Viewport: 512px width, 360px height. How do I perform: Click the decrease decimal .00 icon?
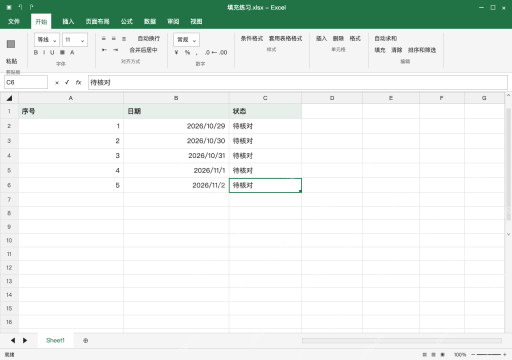click(x=223, y=52)
